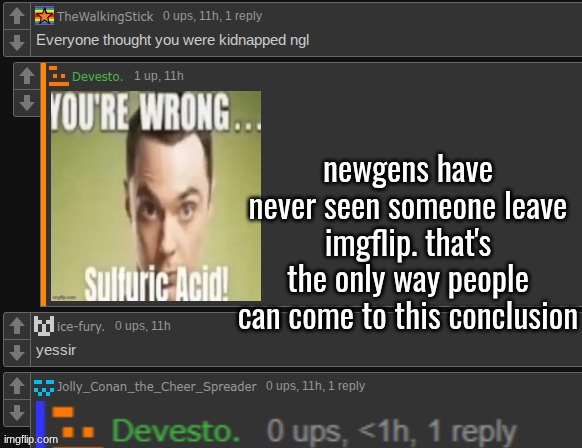The height and width of the screenshot is (448, 582).
Task: Open the green Devesto. username link
Action: (x=97, y=76)
